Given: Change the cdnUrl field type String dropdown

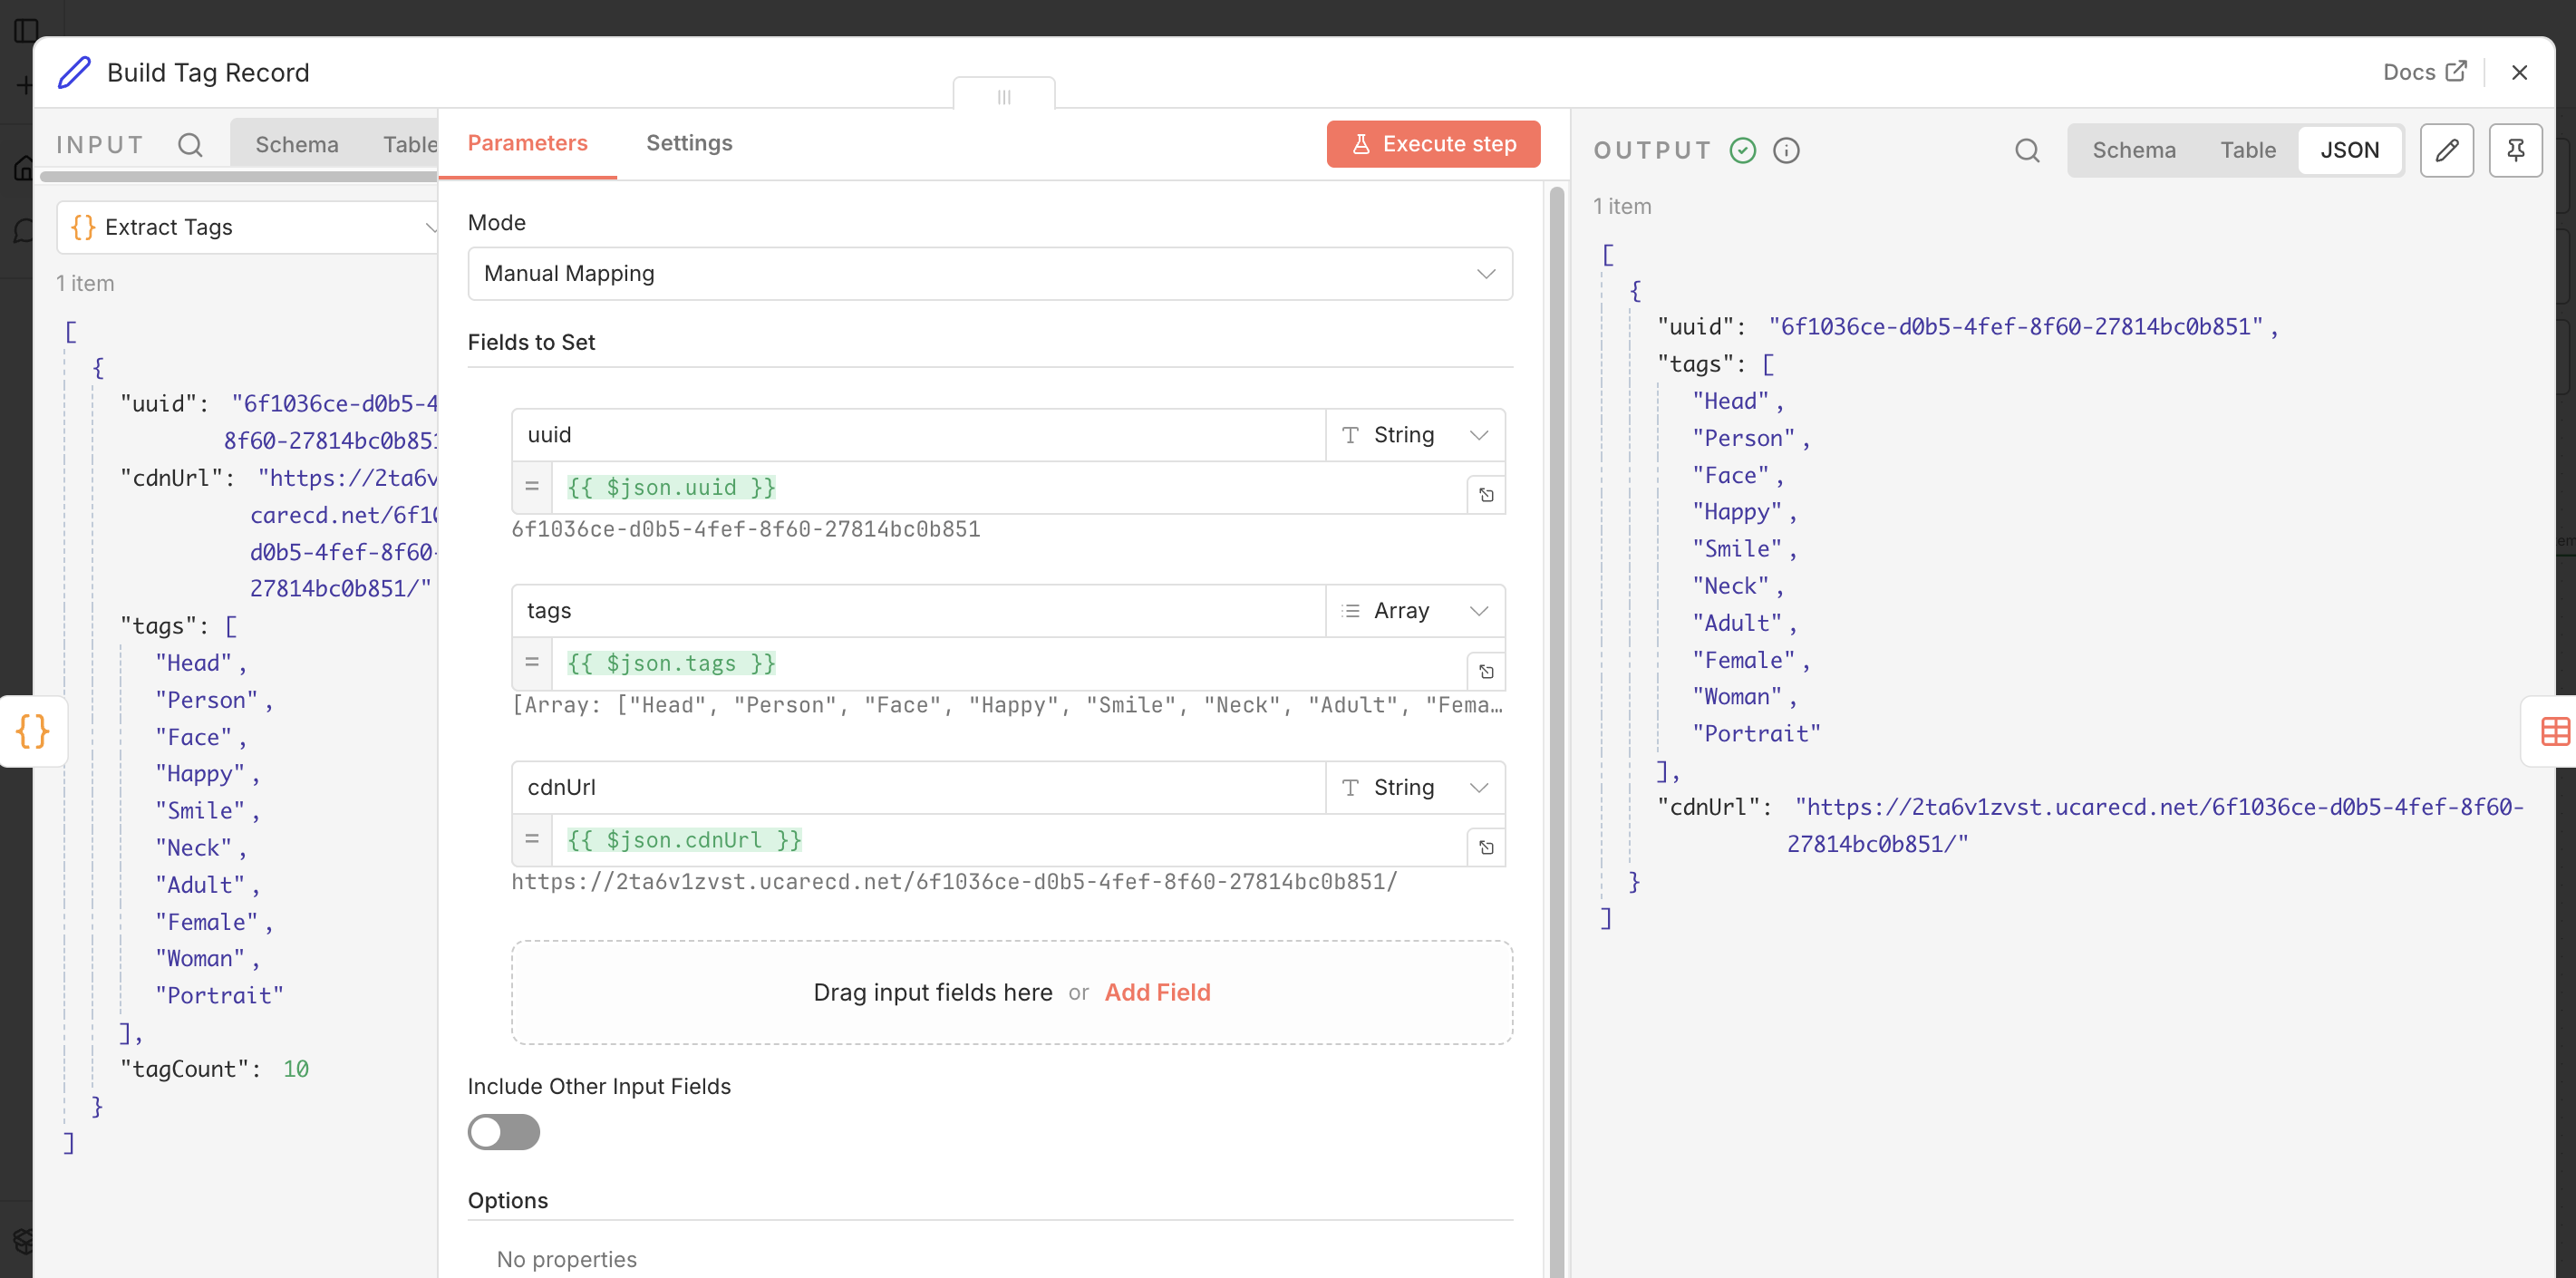Looking at the screenshot, I should click(1415, 787).
